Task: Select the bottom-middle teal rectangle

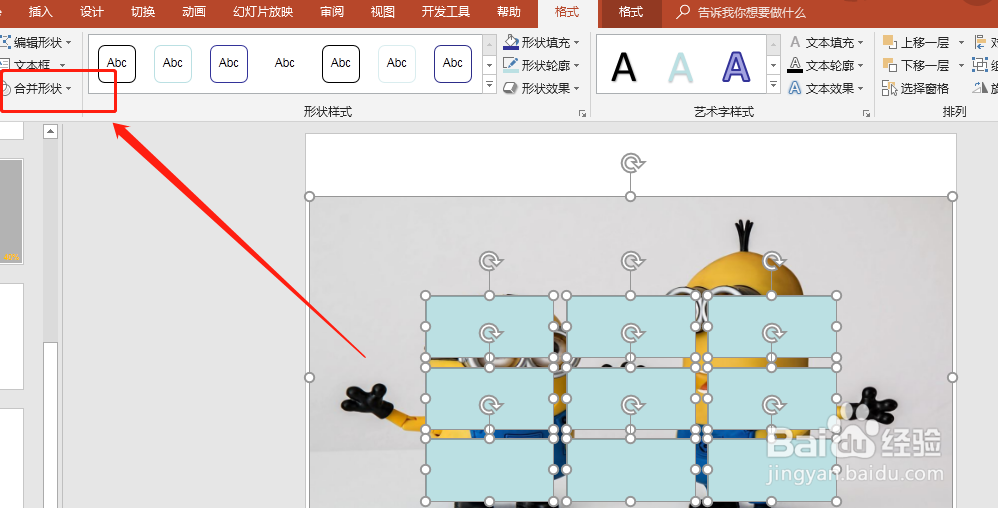Action: [631, 470]
